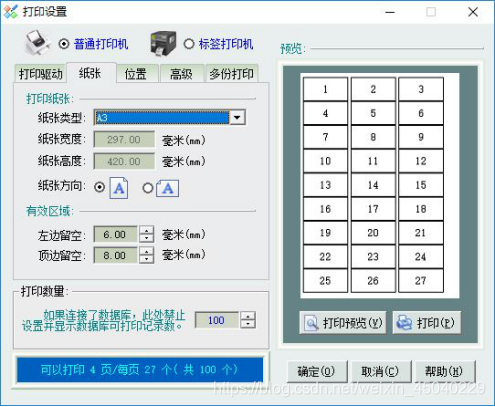Click the 有效区域 section label
This screenshot has width=495, height=407.
pos(50,211)
